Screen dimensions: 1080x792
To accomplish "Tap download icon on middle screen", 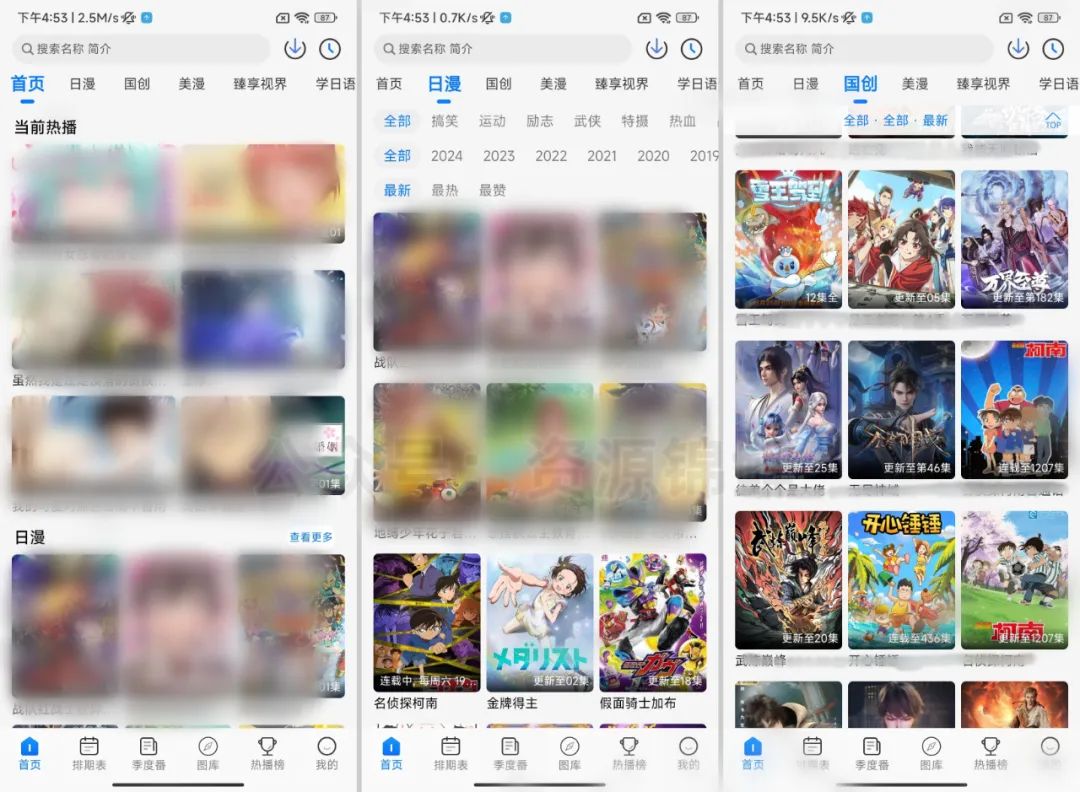I will click(x=656, y=48).
